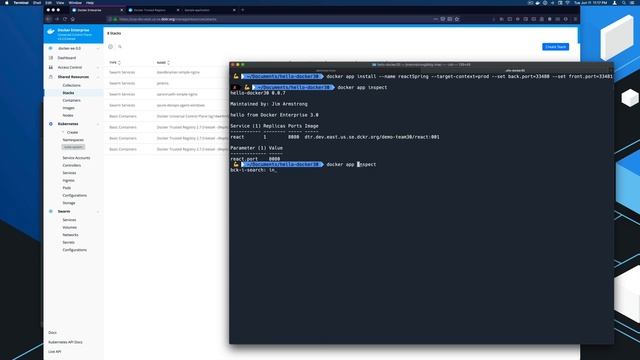
Task: Open a new browser tab with plus icon
Action: click(243, 10)
